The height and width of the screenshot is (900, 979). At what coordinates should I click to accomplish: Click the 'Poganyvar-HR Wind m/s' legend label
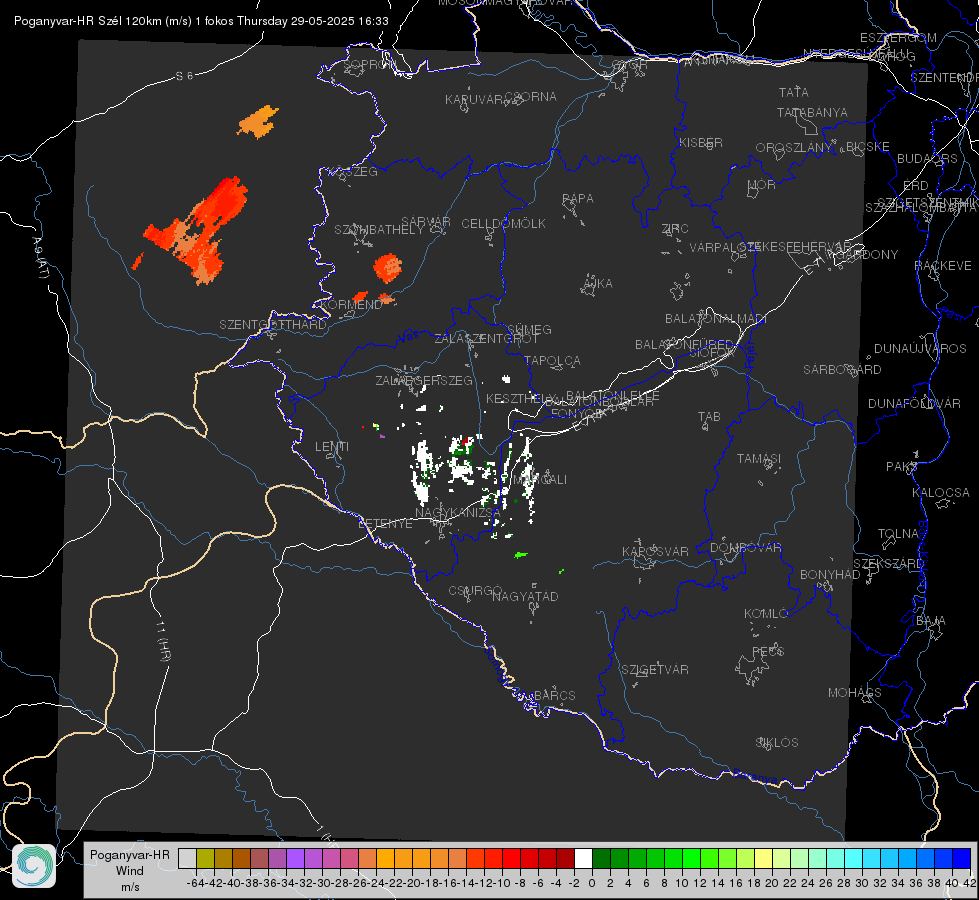point(130,871)
